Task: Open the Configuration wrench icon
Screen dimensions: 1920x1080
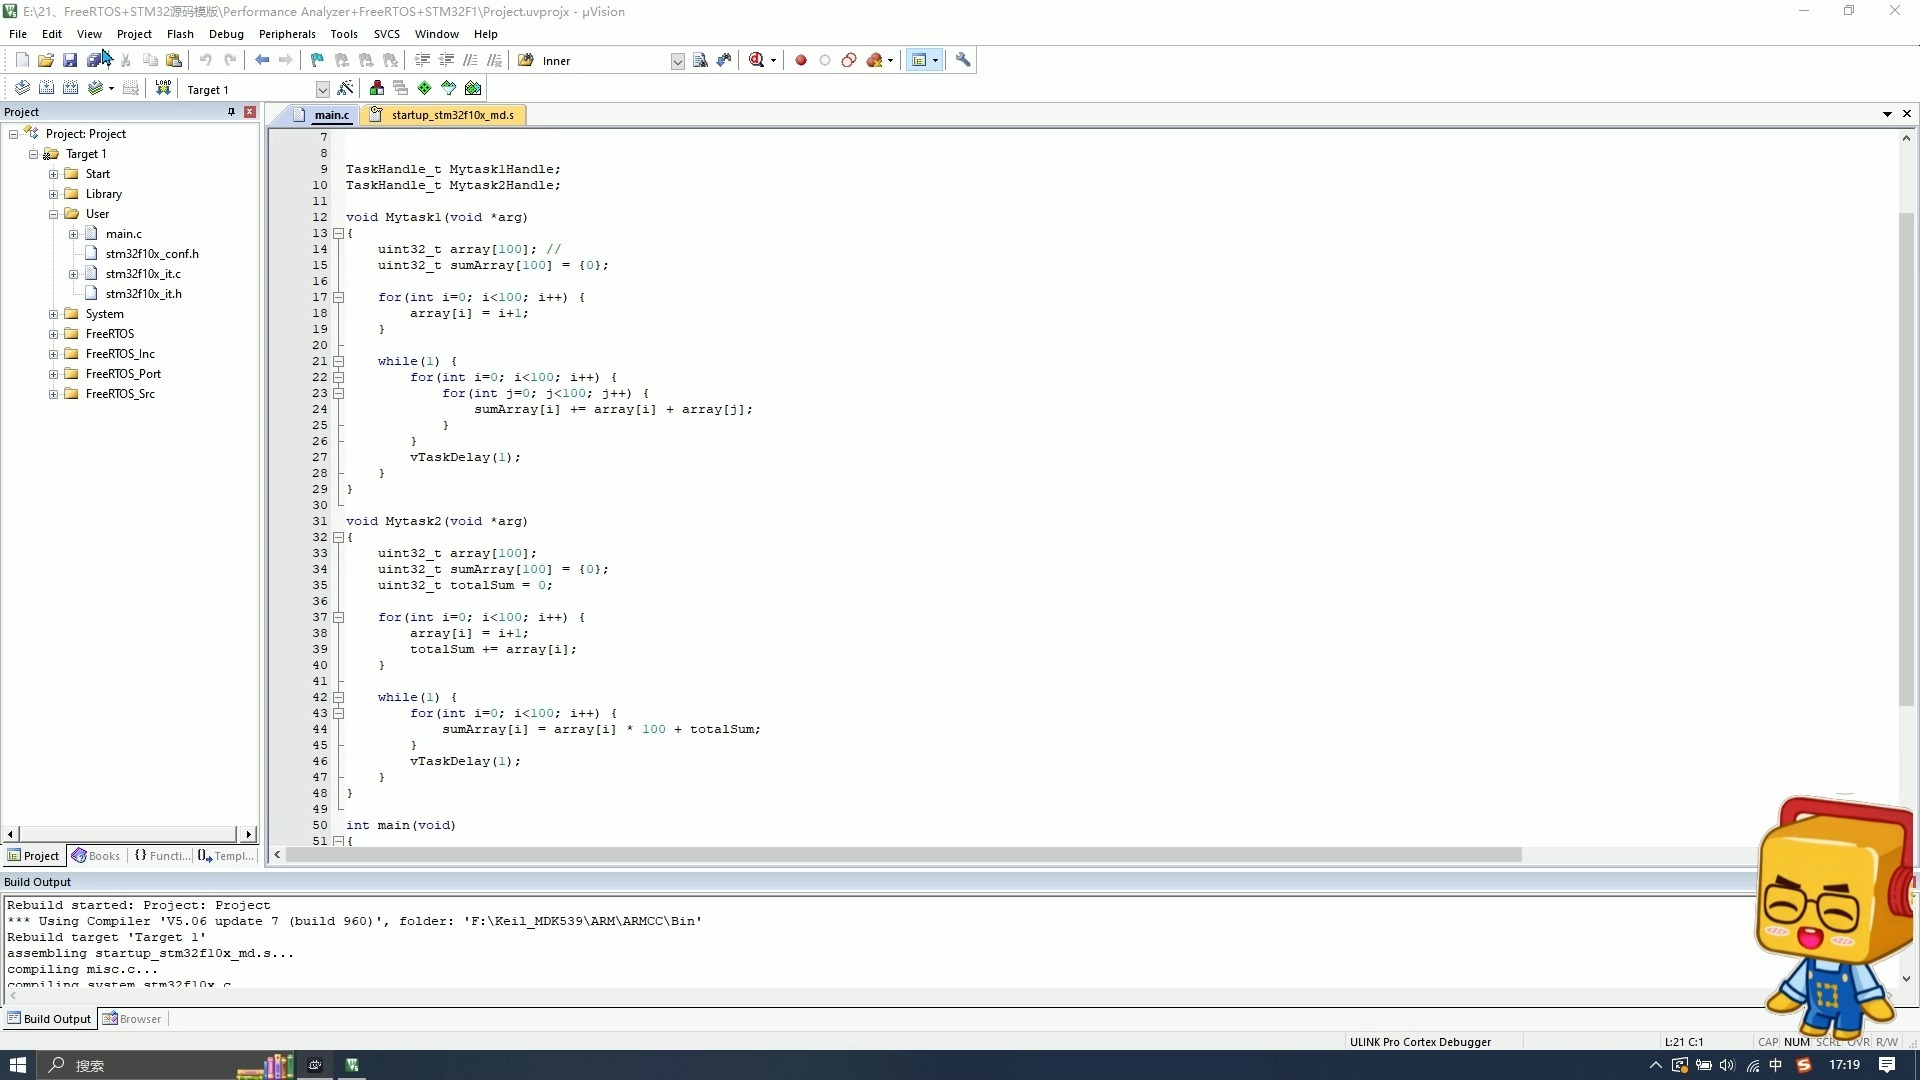Action: pyautogui.click(x=963, y=60)
